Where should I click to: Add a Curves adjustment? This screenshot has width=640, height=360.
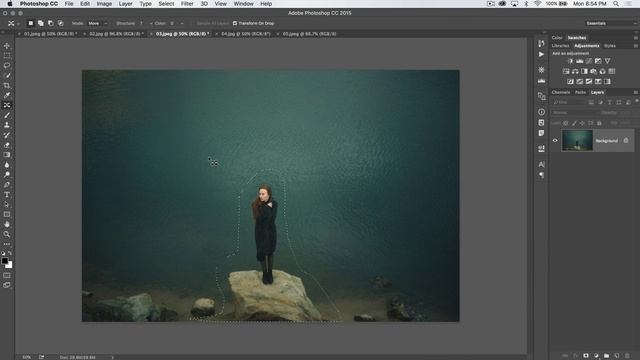click(589, 61)
